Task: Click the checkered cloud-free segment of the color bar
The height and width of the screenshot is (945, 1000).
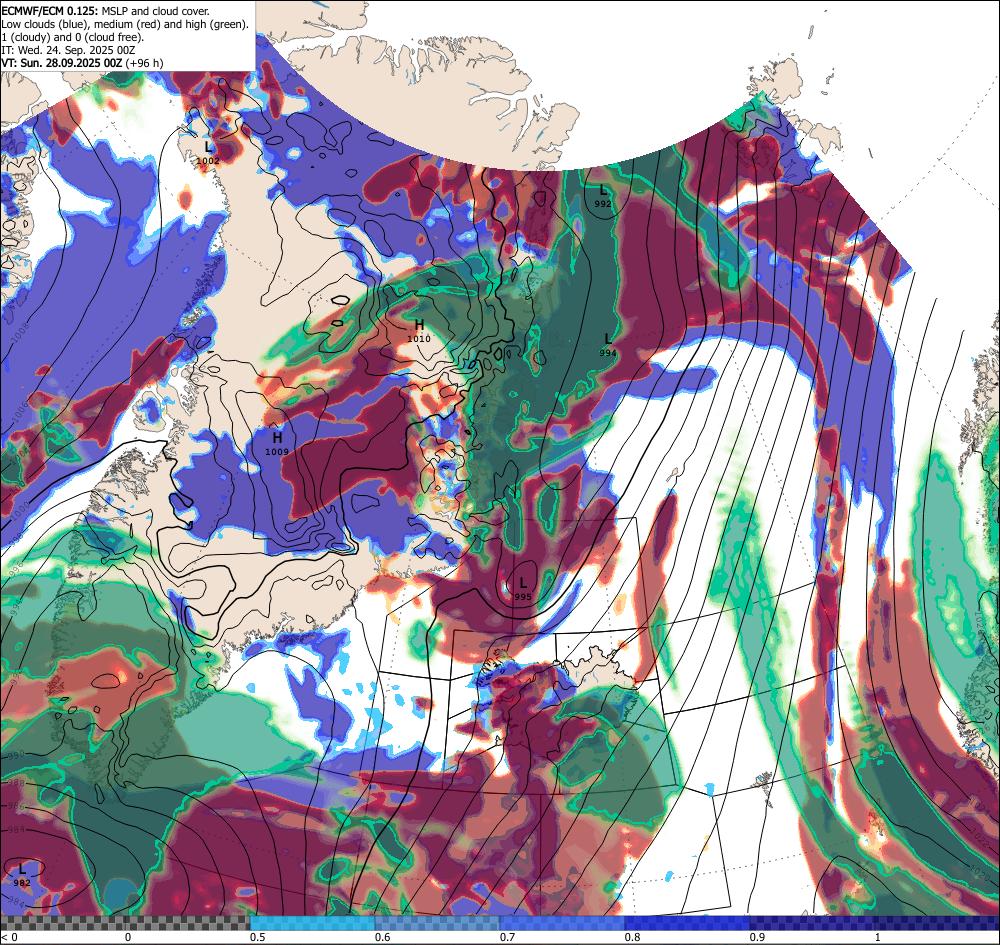Action: click(x=125, y=923)
